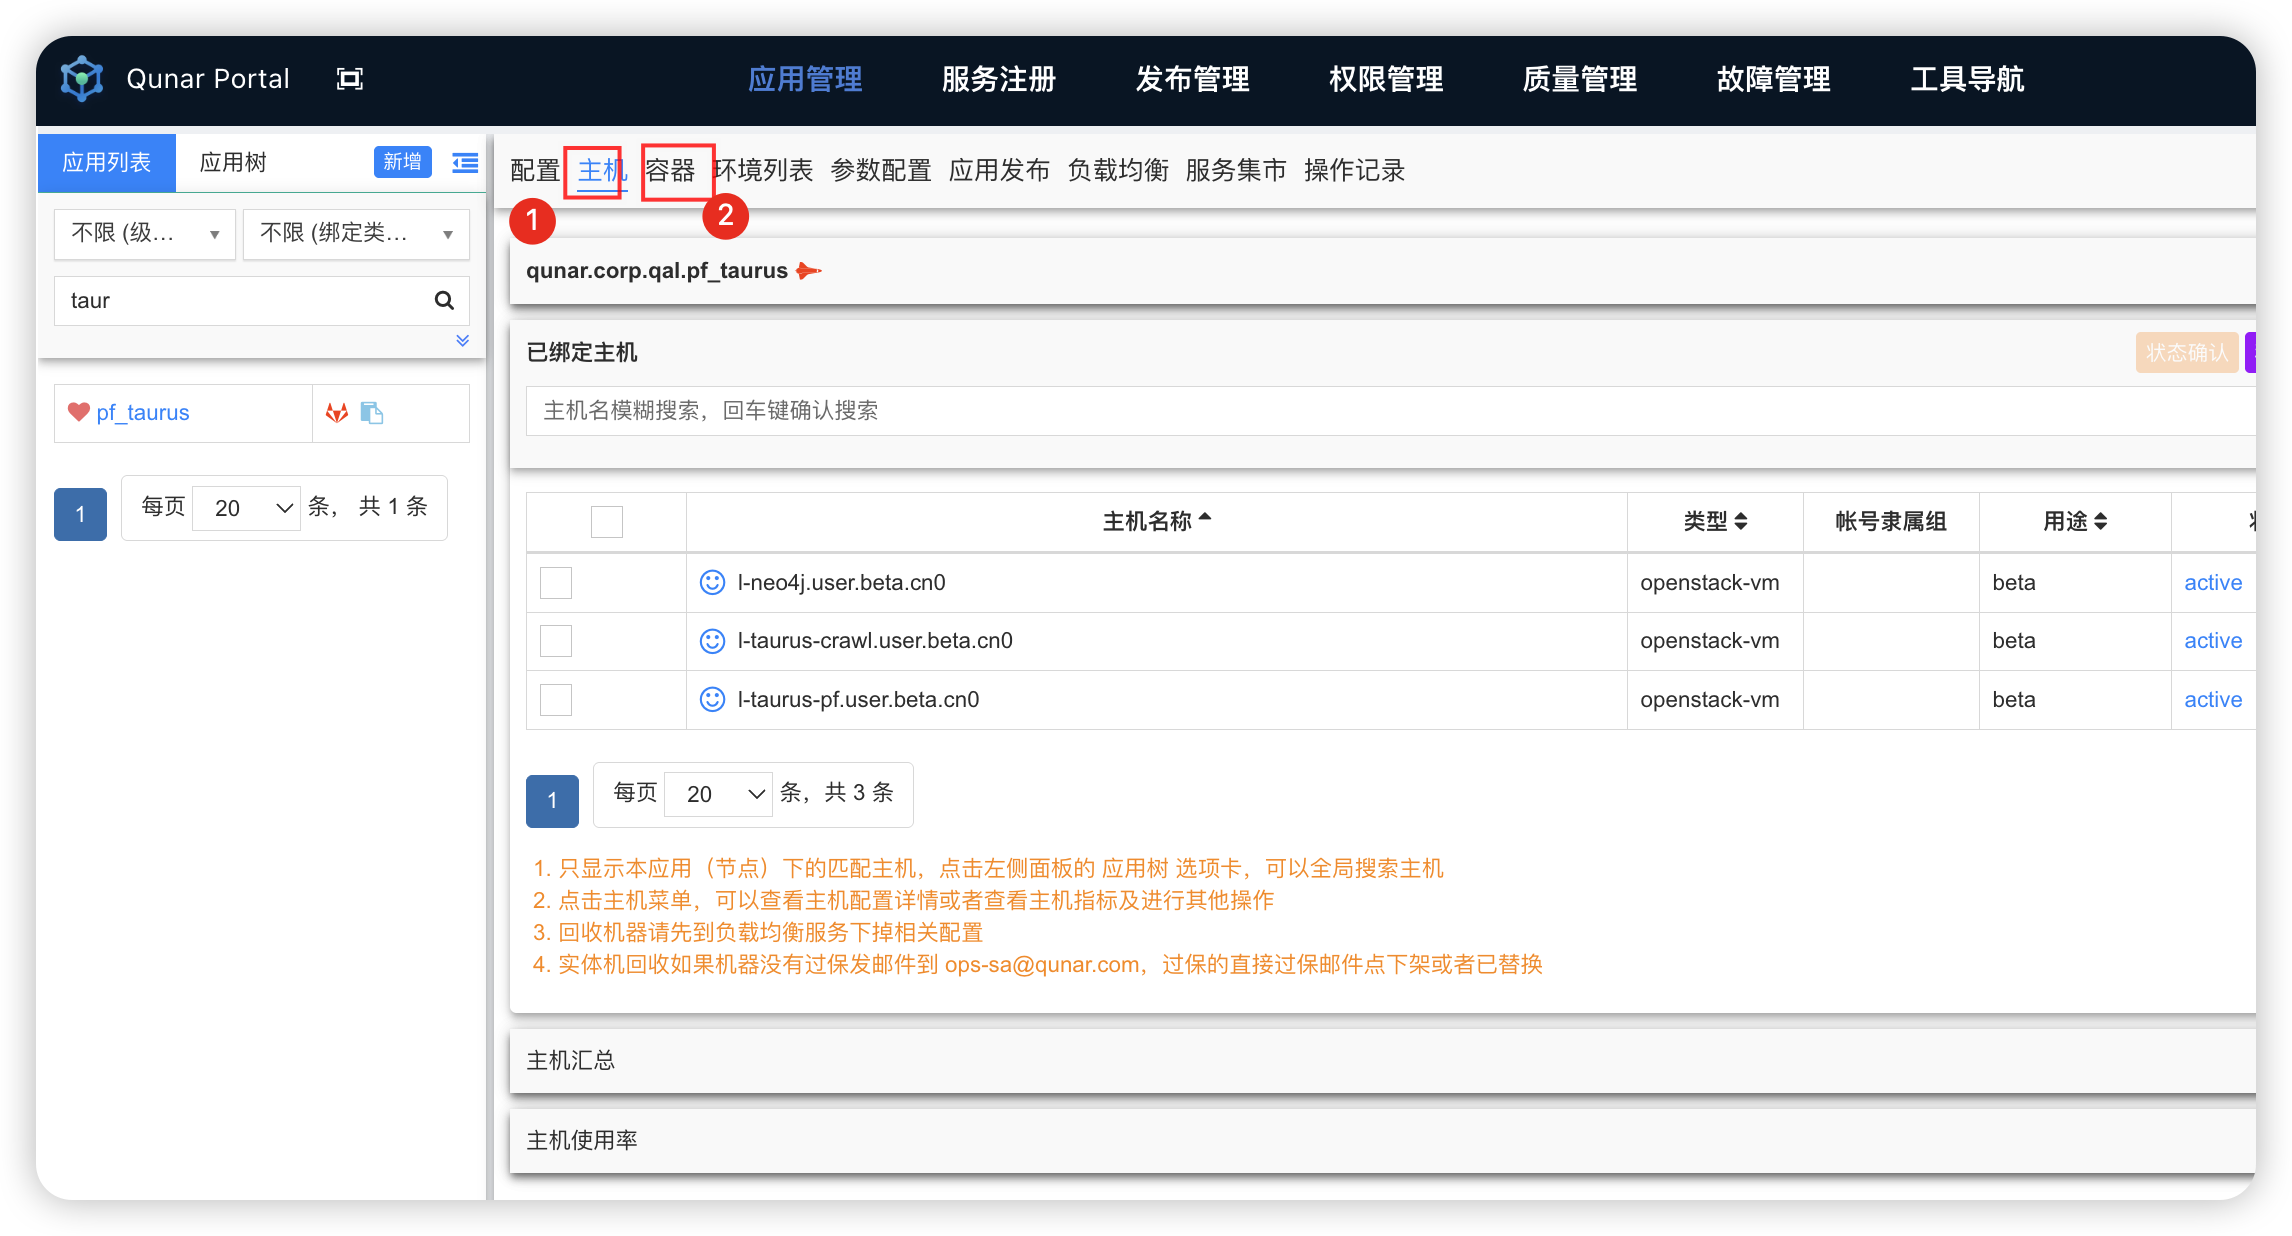
Task: Click the GitLab icon beside pf_taurus
Action: point(337,412)
